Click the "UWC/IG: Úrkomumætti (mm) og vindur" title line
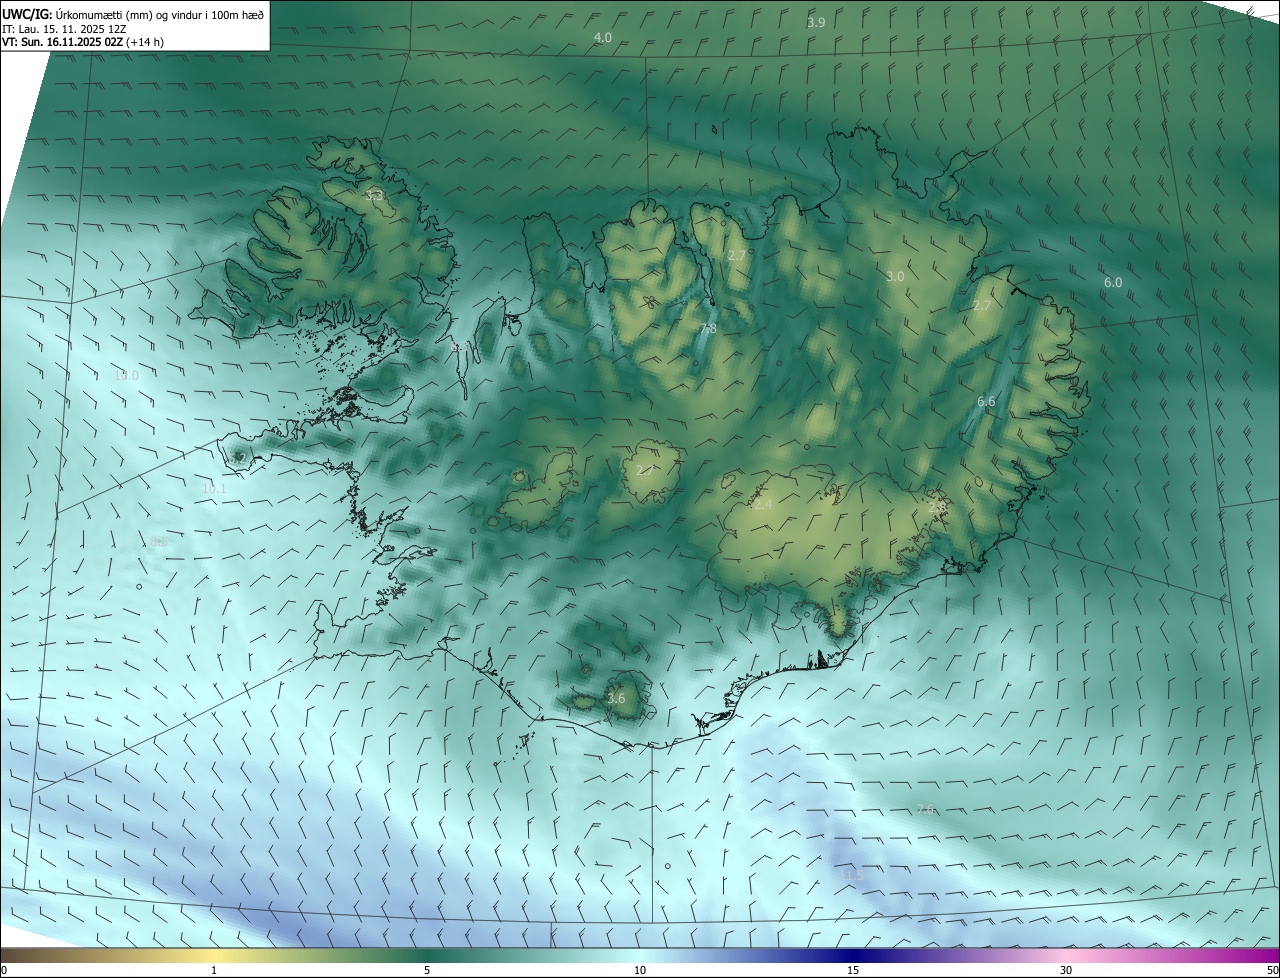 (133, 14)
